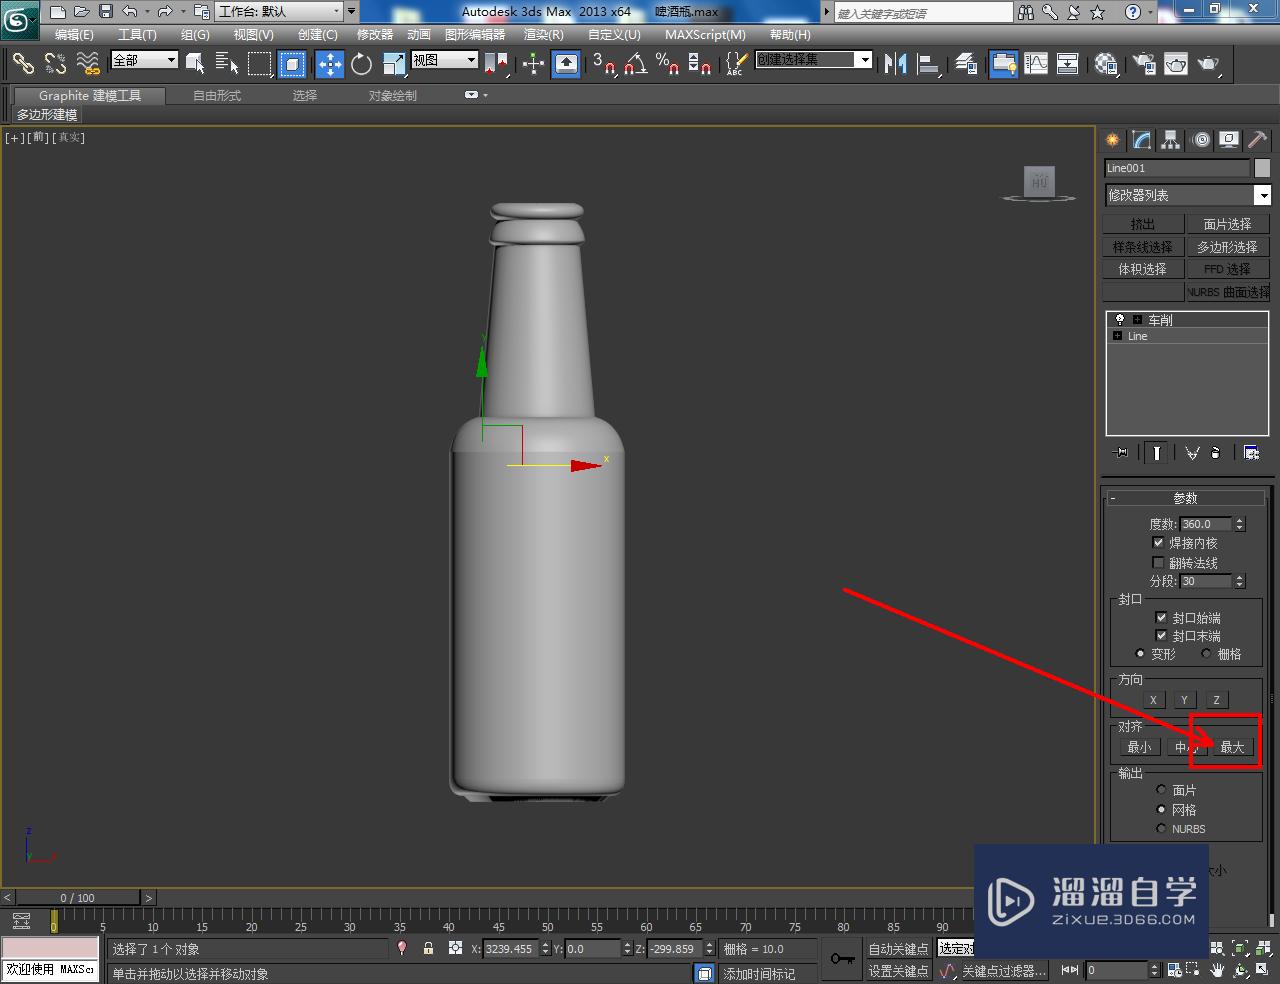Uncheck the 焊接内核 checkbox
1280x984 pixels.
click(1156, 543)
